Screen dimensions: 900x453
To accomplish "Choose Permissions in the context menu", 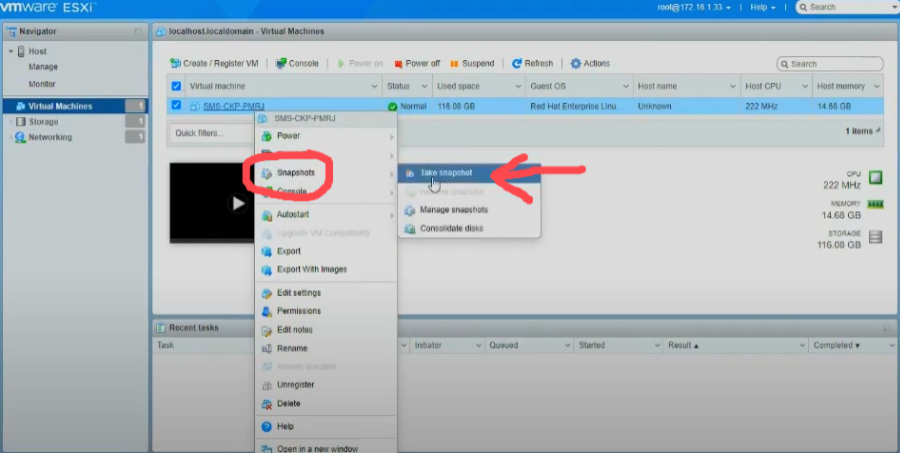I will pyautogui.click(x=326, y=311).
